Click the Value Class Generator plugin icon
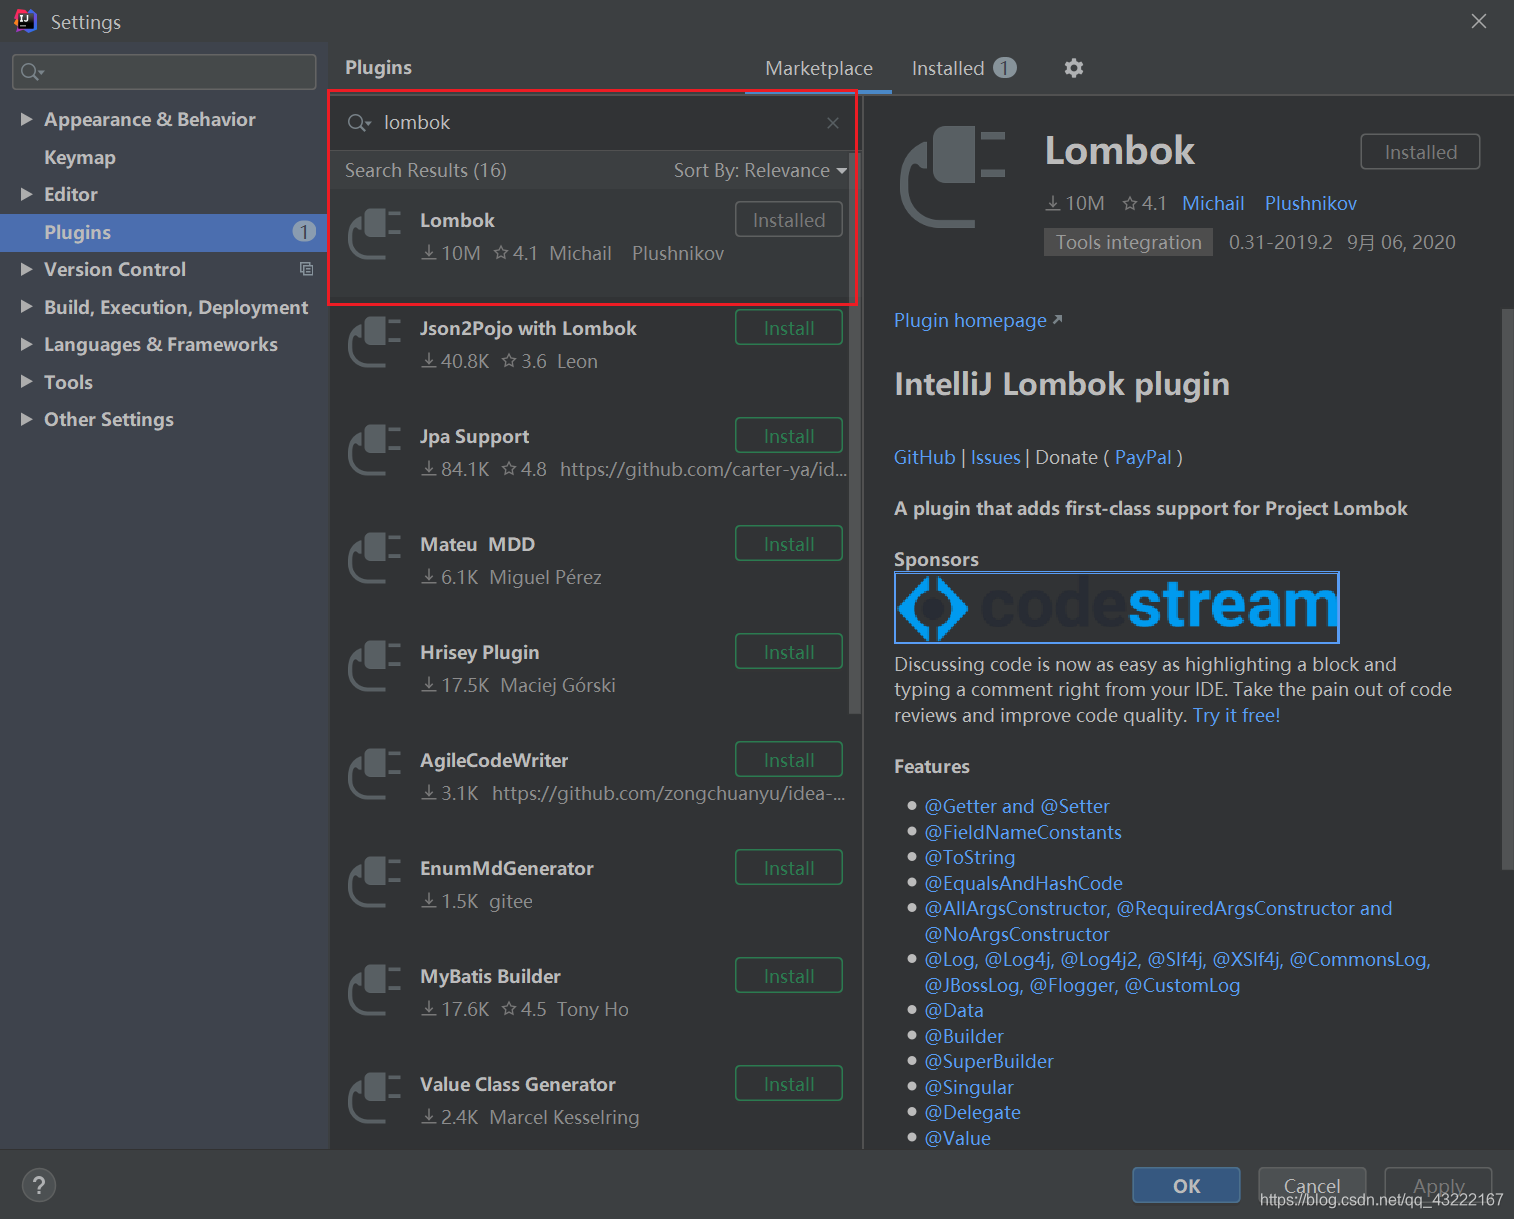 tap(374, 1098)
